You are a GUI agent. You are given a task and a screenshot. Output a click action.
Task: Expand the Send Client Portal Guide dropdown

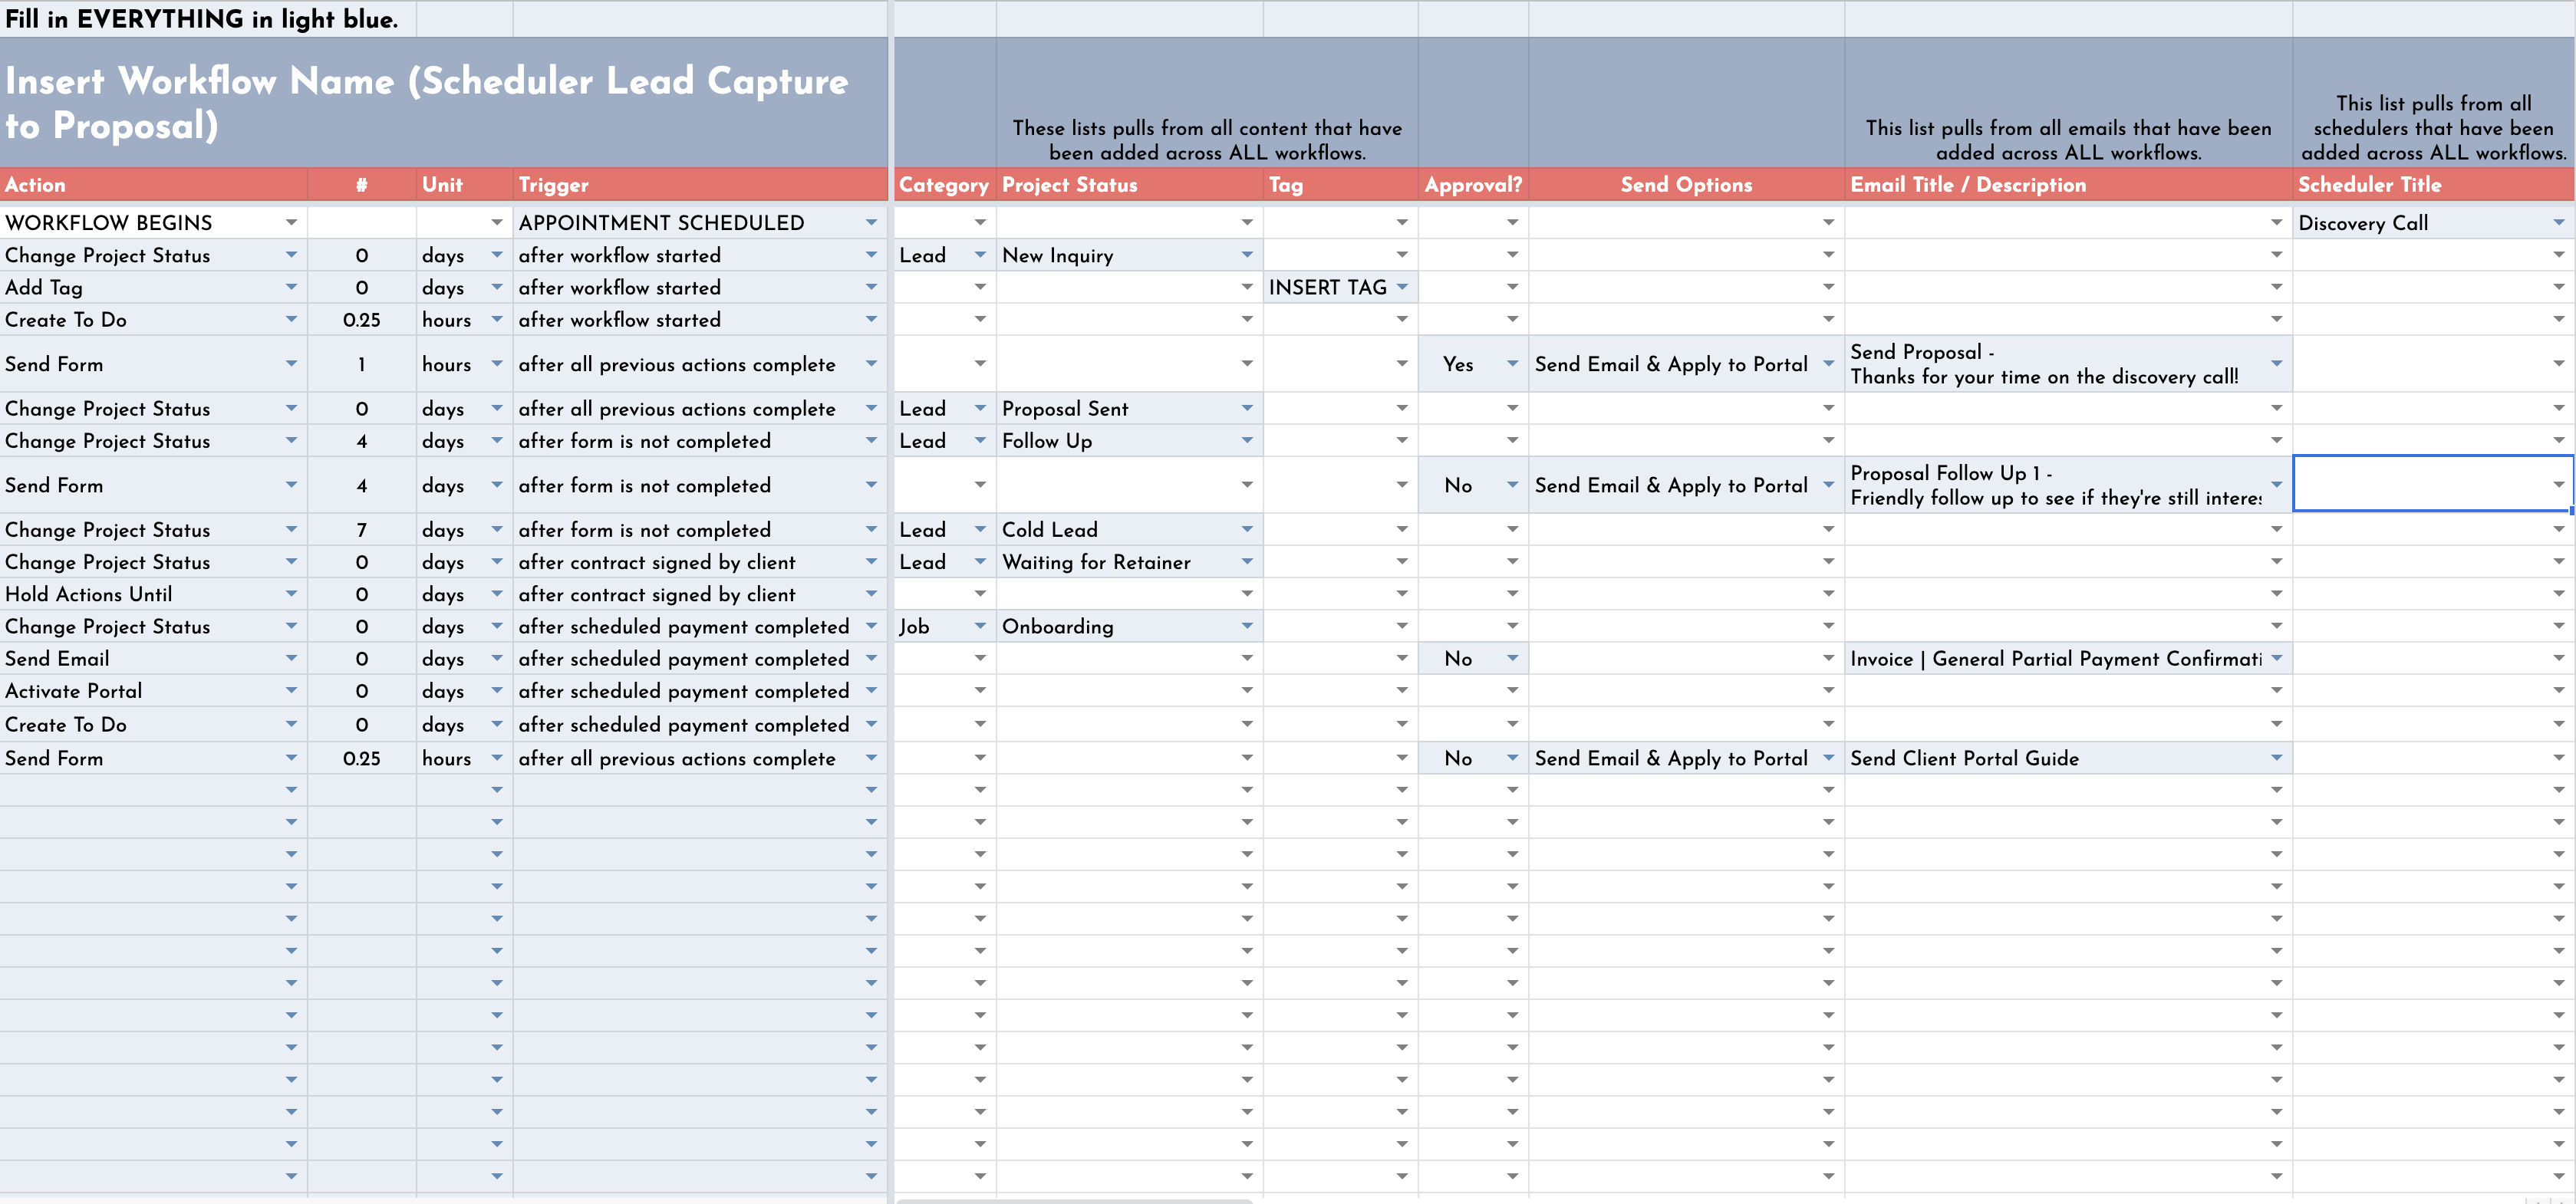pyautogui.click(x=2276, y=758)
